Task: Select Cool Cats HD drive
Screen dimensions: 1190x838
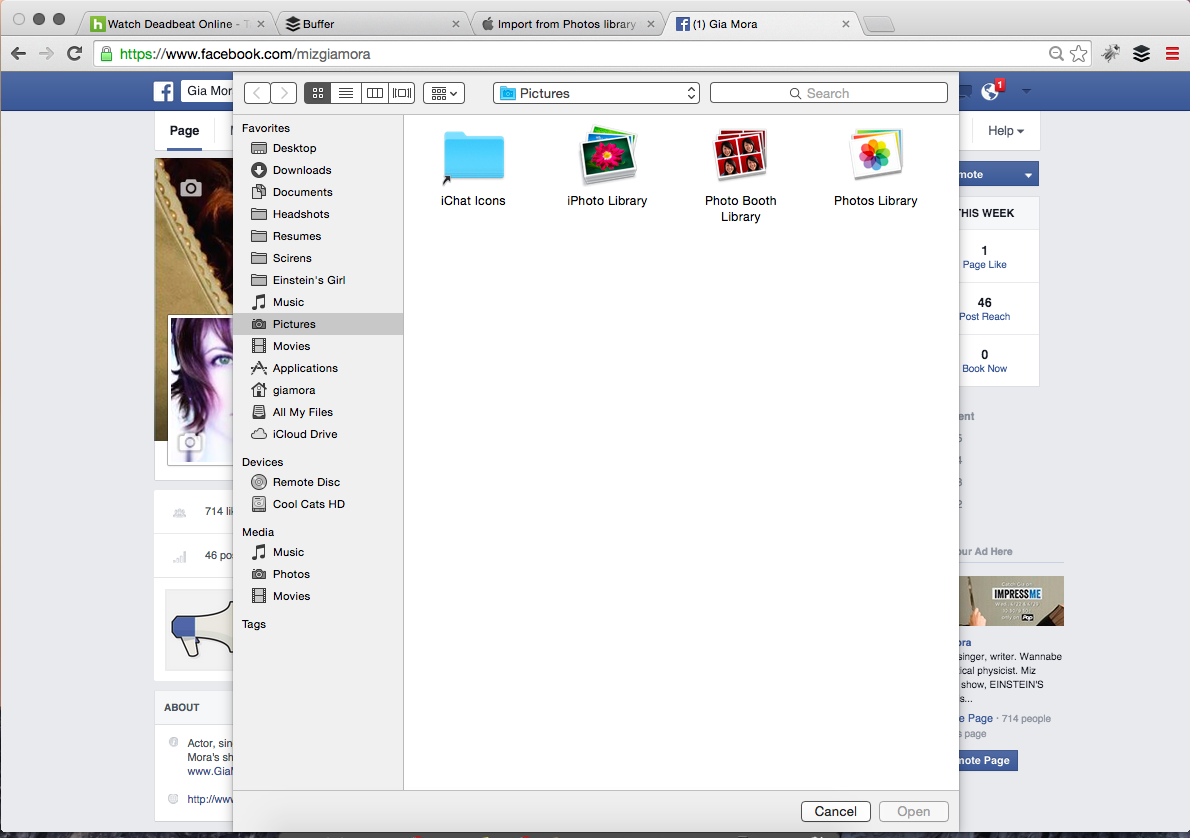Action: coord(319,504)
